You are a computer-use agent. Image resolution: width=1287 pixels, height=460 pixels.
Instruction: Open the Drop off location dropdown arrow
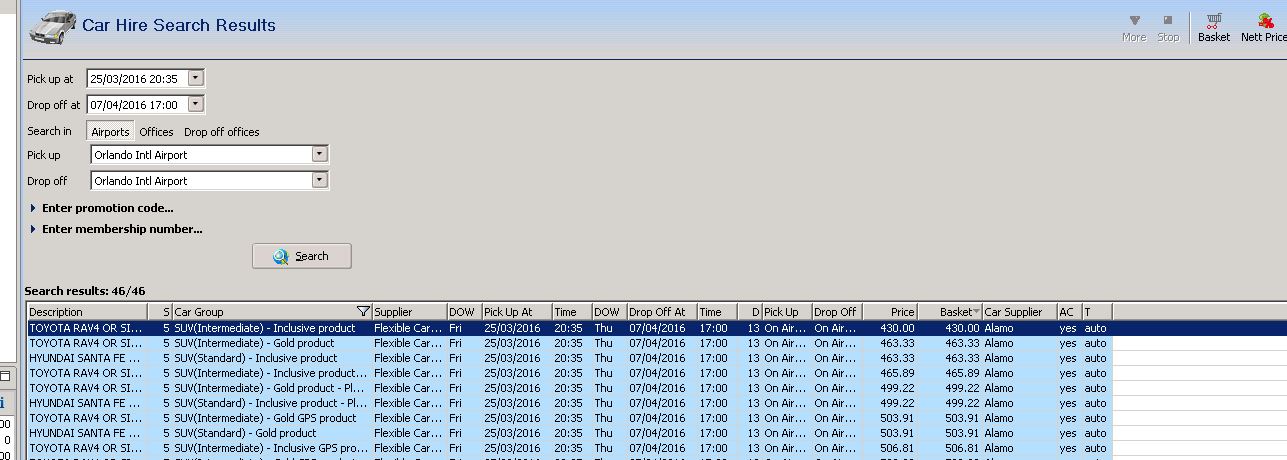point(320,180)
